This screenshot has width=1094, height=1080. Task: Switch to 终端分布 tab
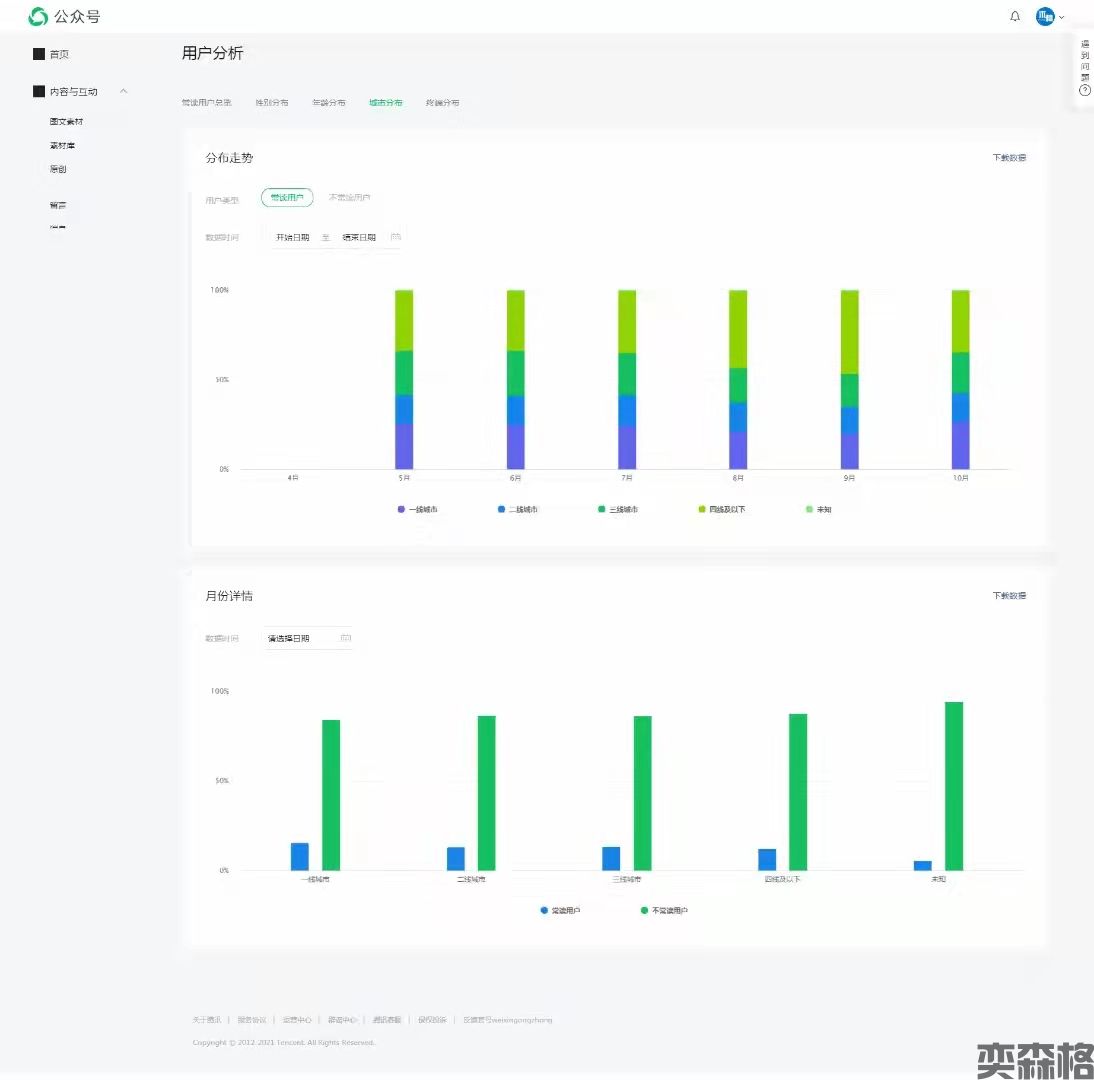tap(442, 103)
